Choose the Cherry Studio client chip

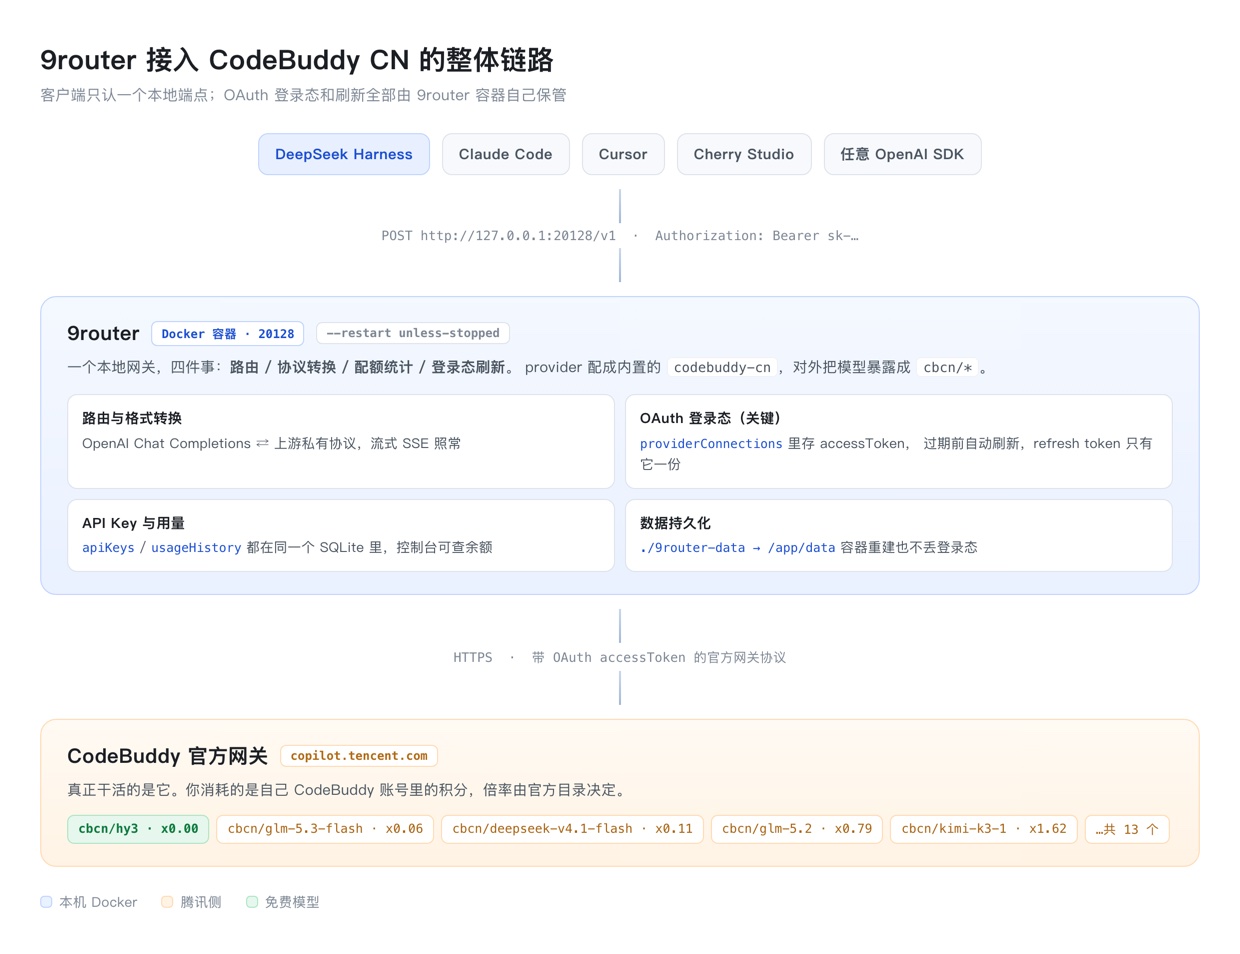tap(744, 154)
